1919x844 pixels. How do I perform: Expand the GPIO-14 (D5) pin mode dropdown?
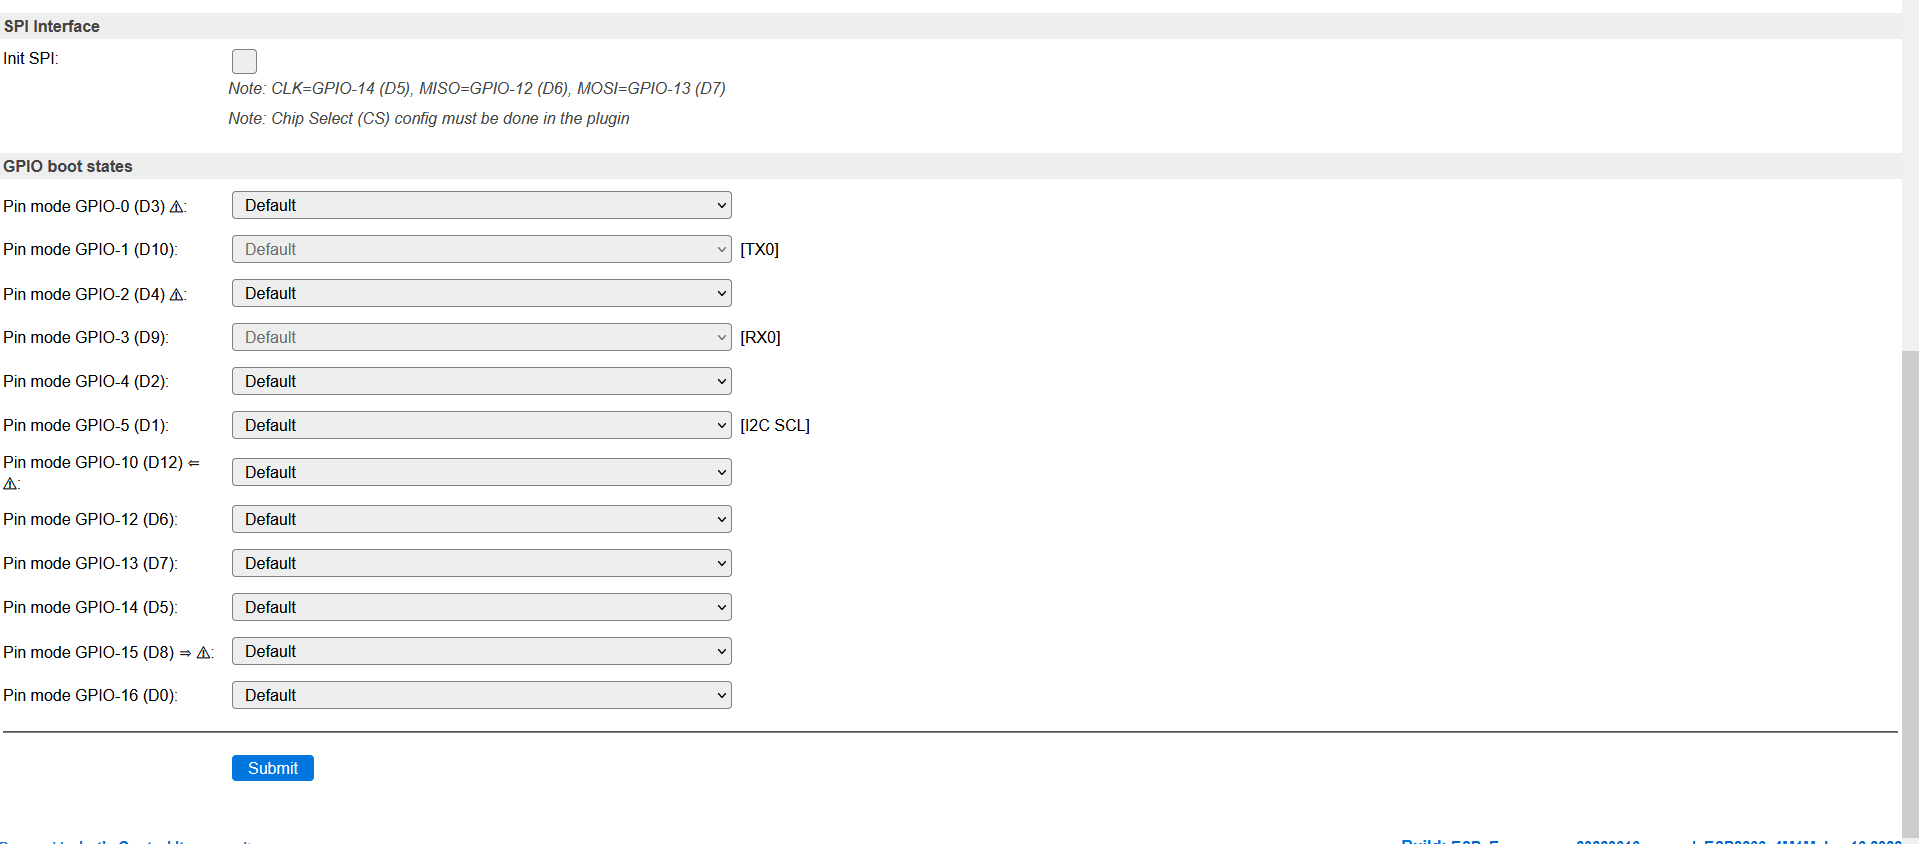tap(481, 607)
